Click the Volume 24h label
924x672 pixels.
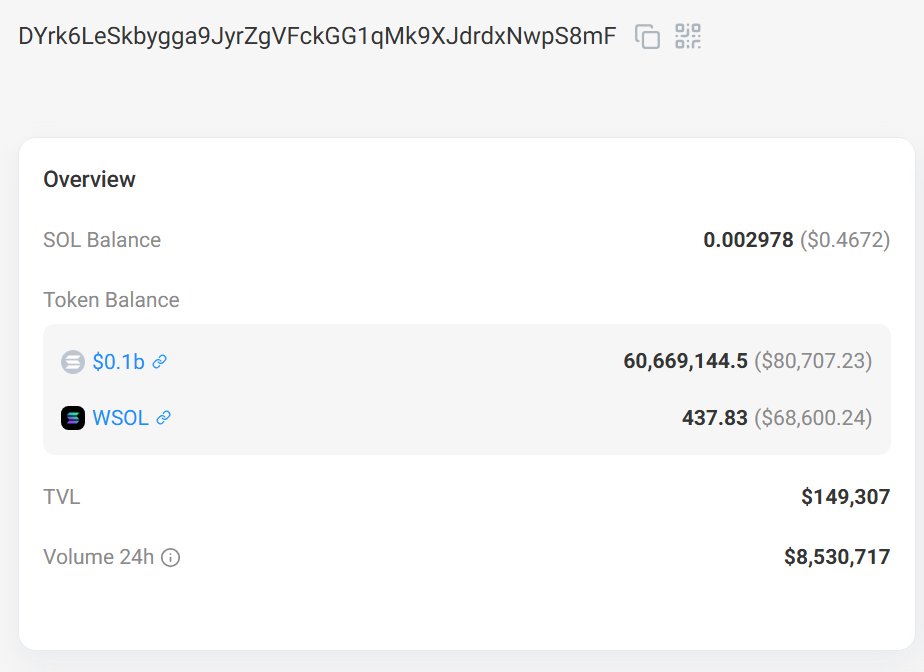point(98,557)
